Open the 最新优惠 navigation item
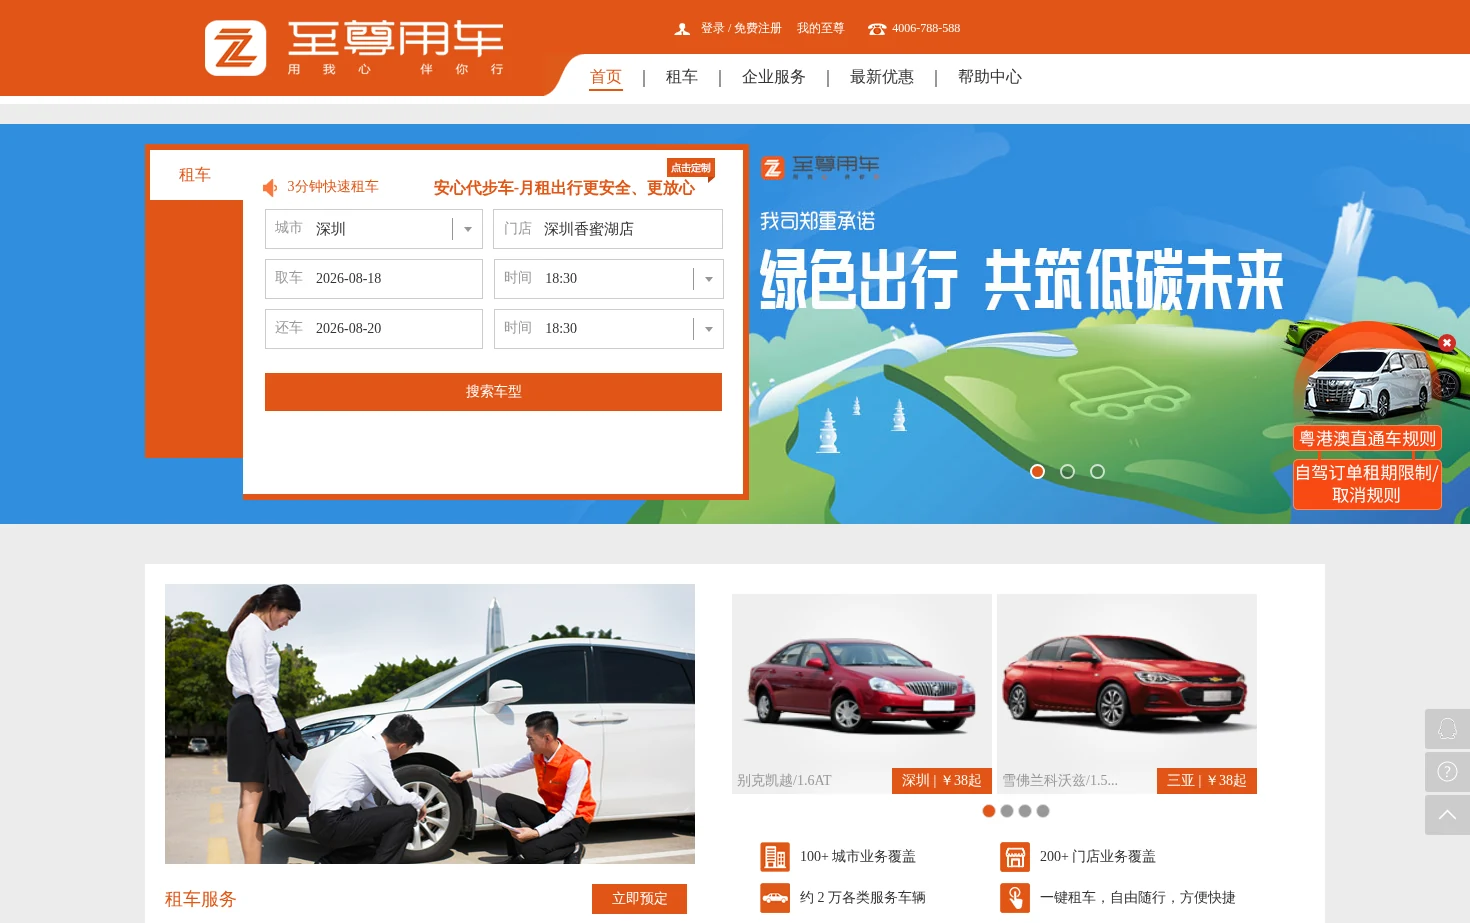1470x923 pixels. point(882,77)
